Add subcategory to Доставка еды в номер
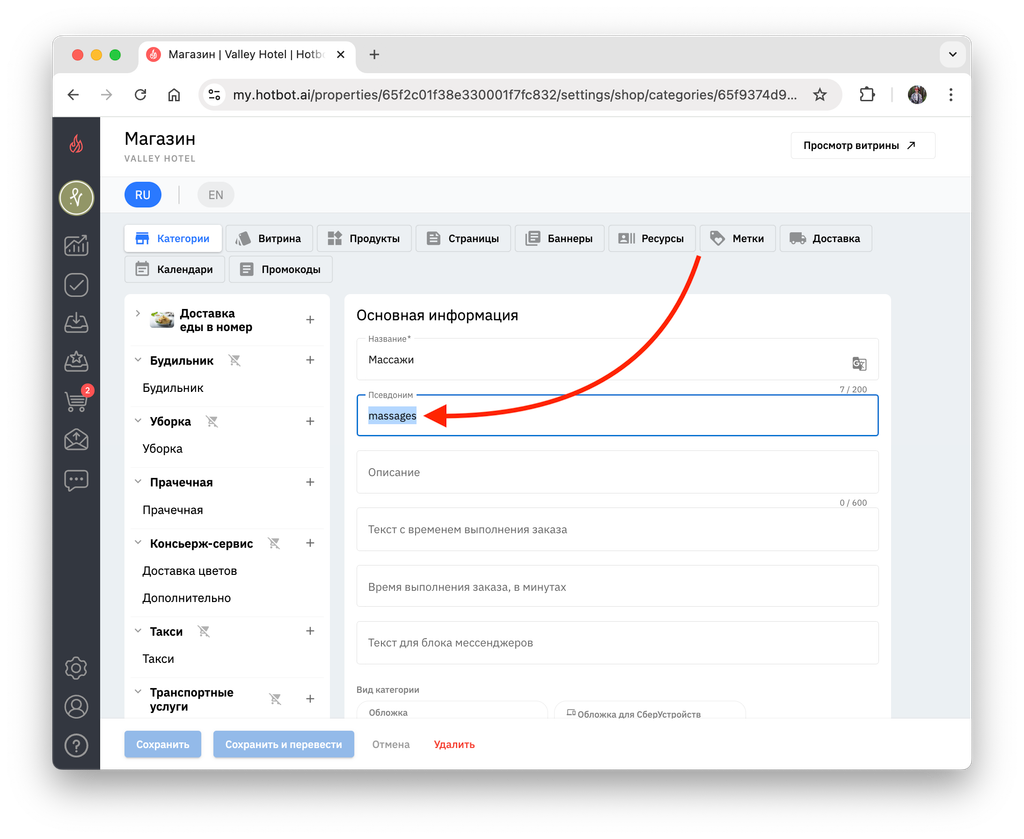 (x=310, y=320)
